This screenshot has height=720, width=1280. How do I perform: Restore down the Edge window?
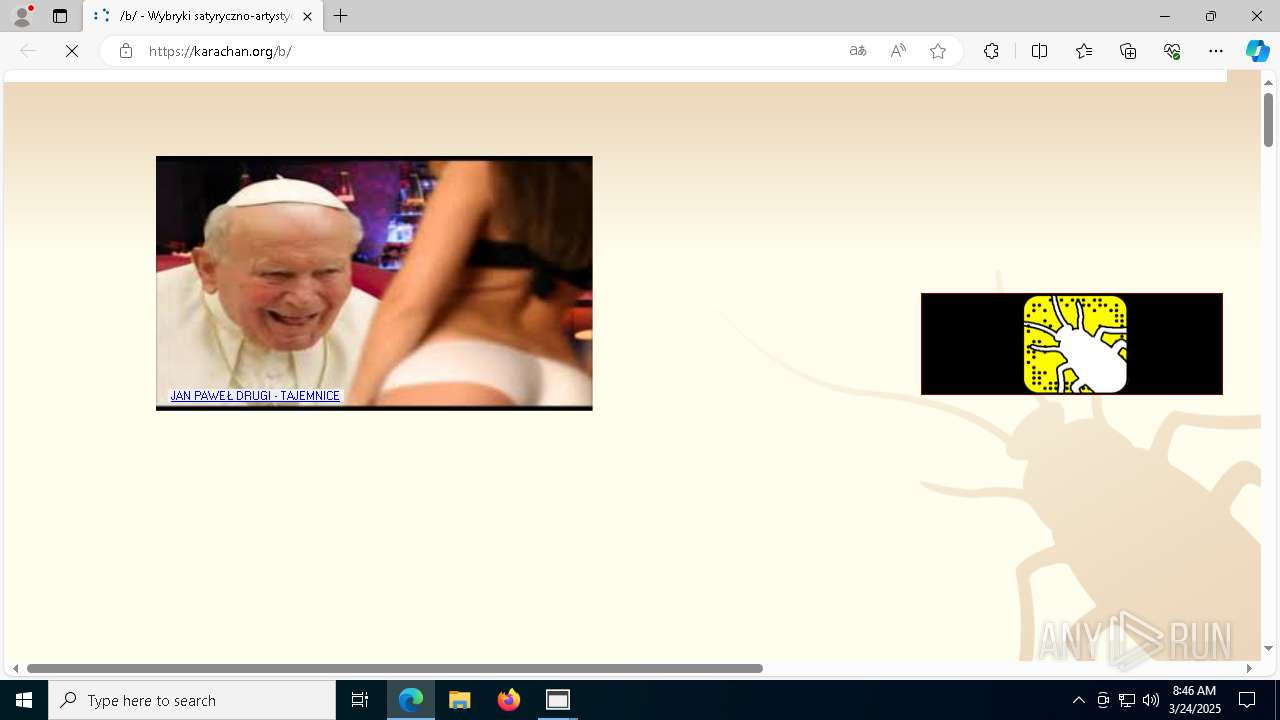coord(1211,16)
